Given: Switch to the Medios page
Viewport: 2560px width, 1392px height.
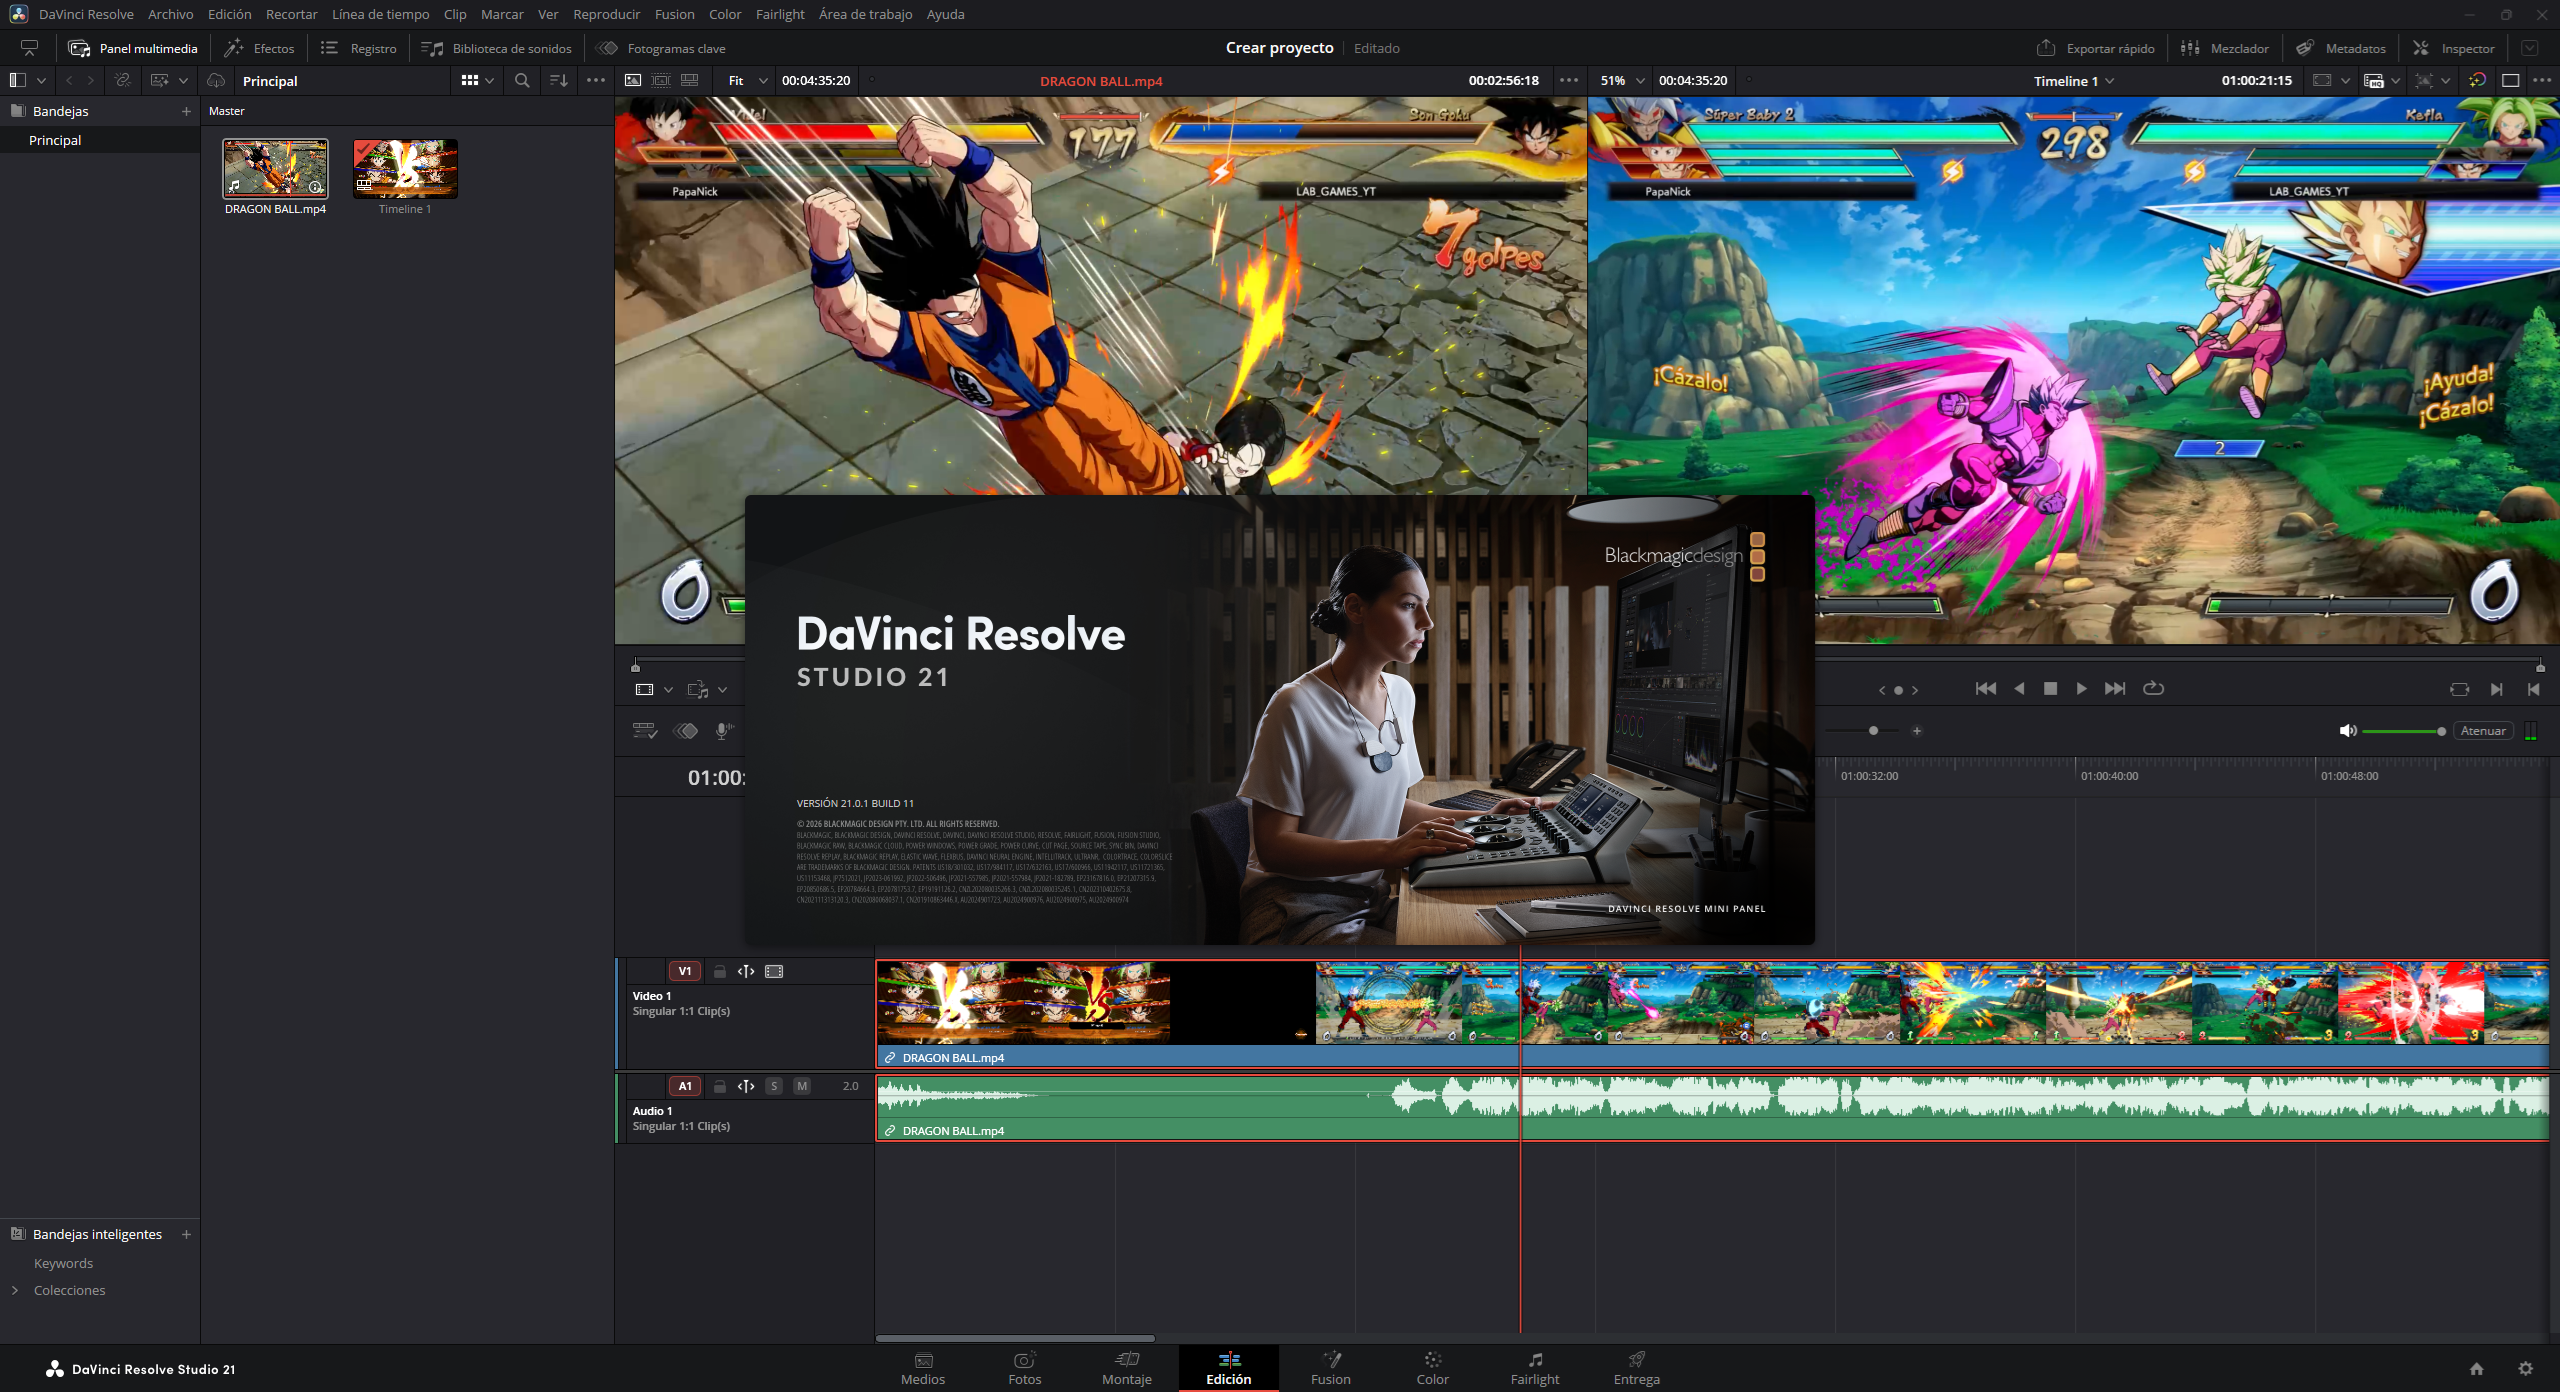Looking at the screenshot, I should point(922,1368).
